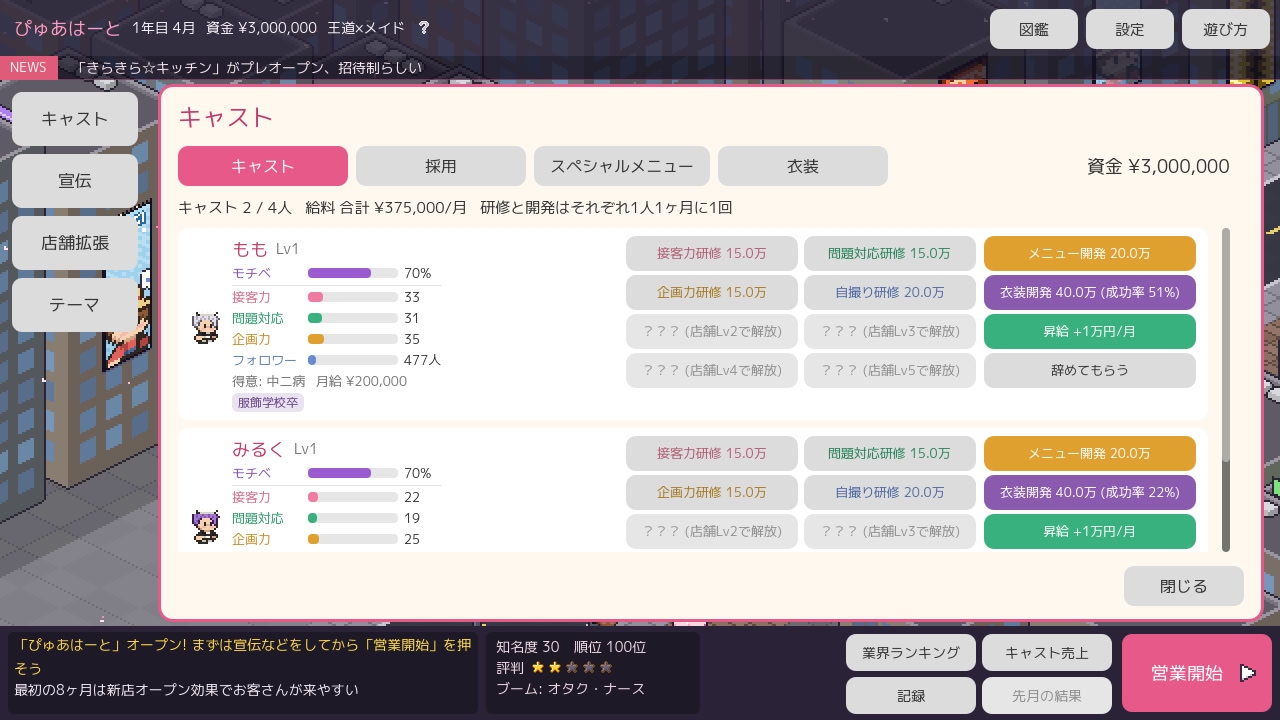Give みるく a 昇給 +1万円/月 raise

1090,531
